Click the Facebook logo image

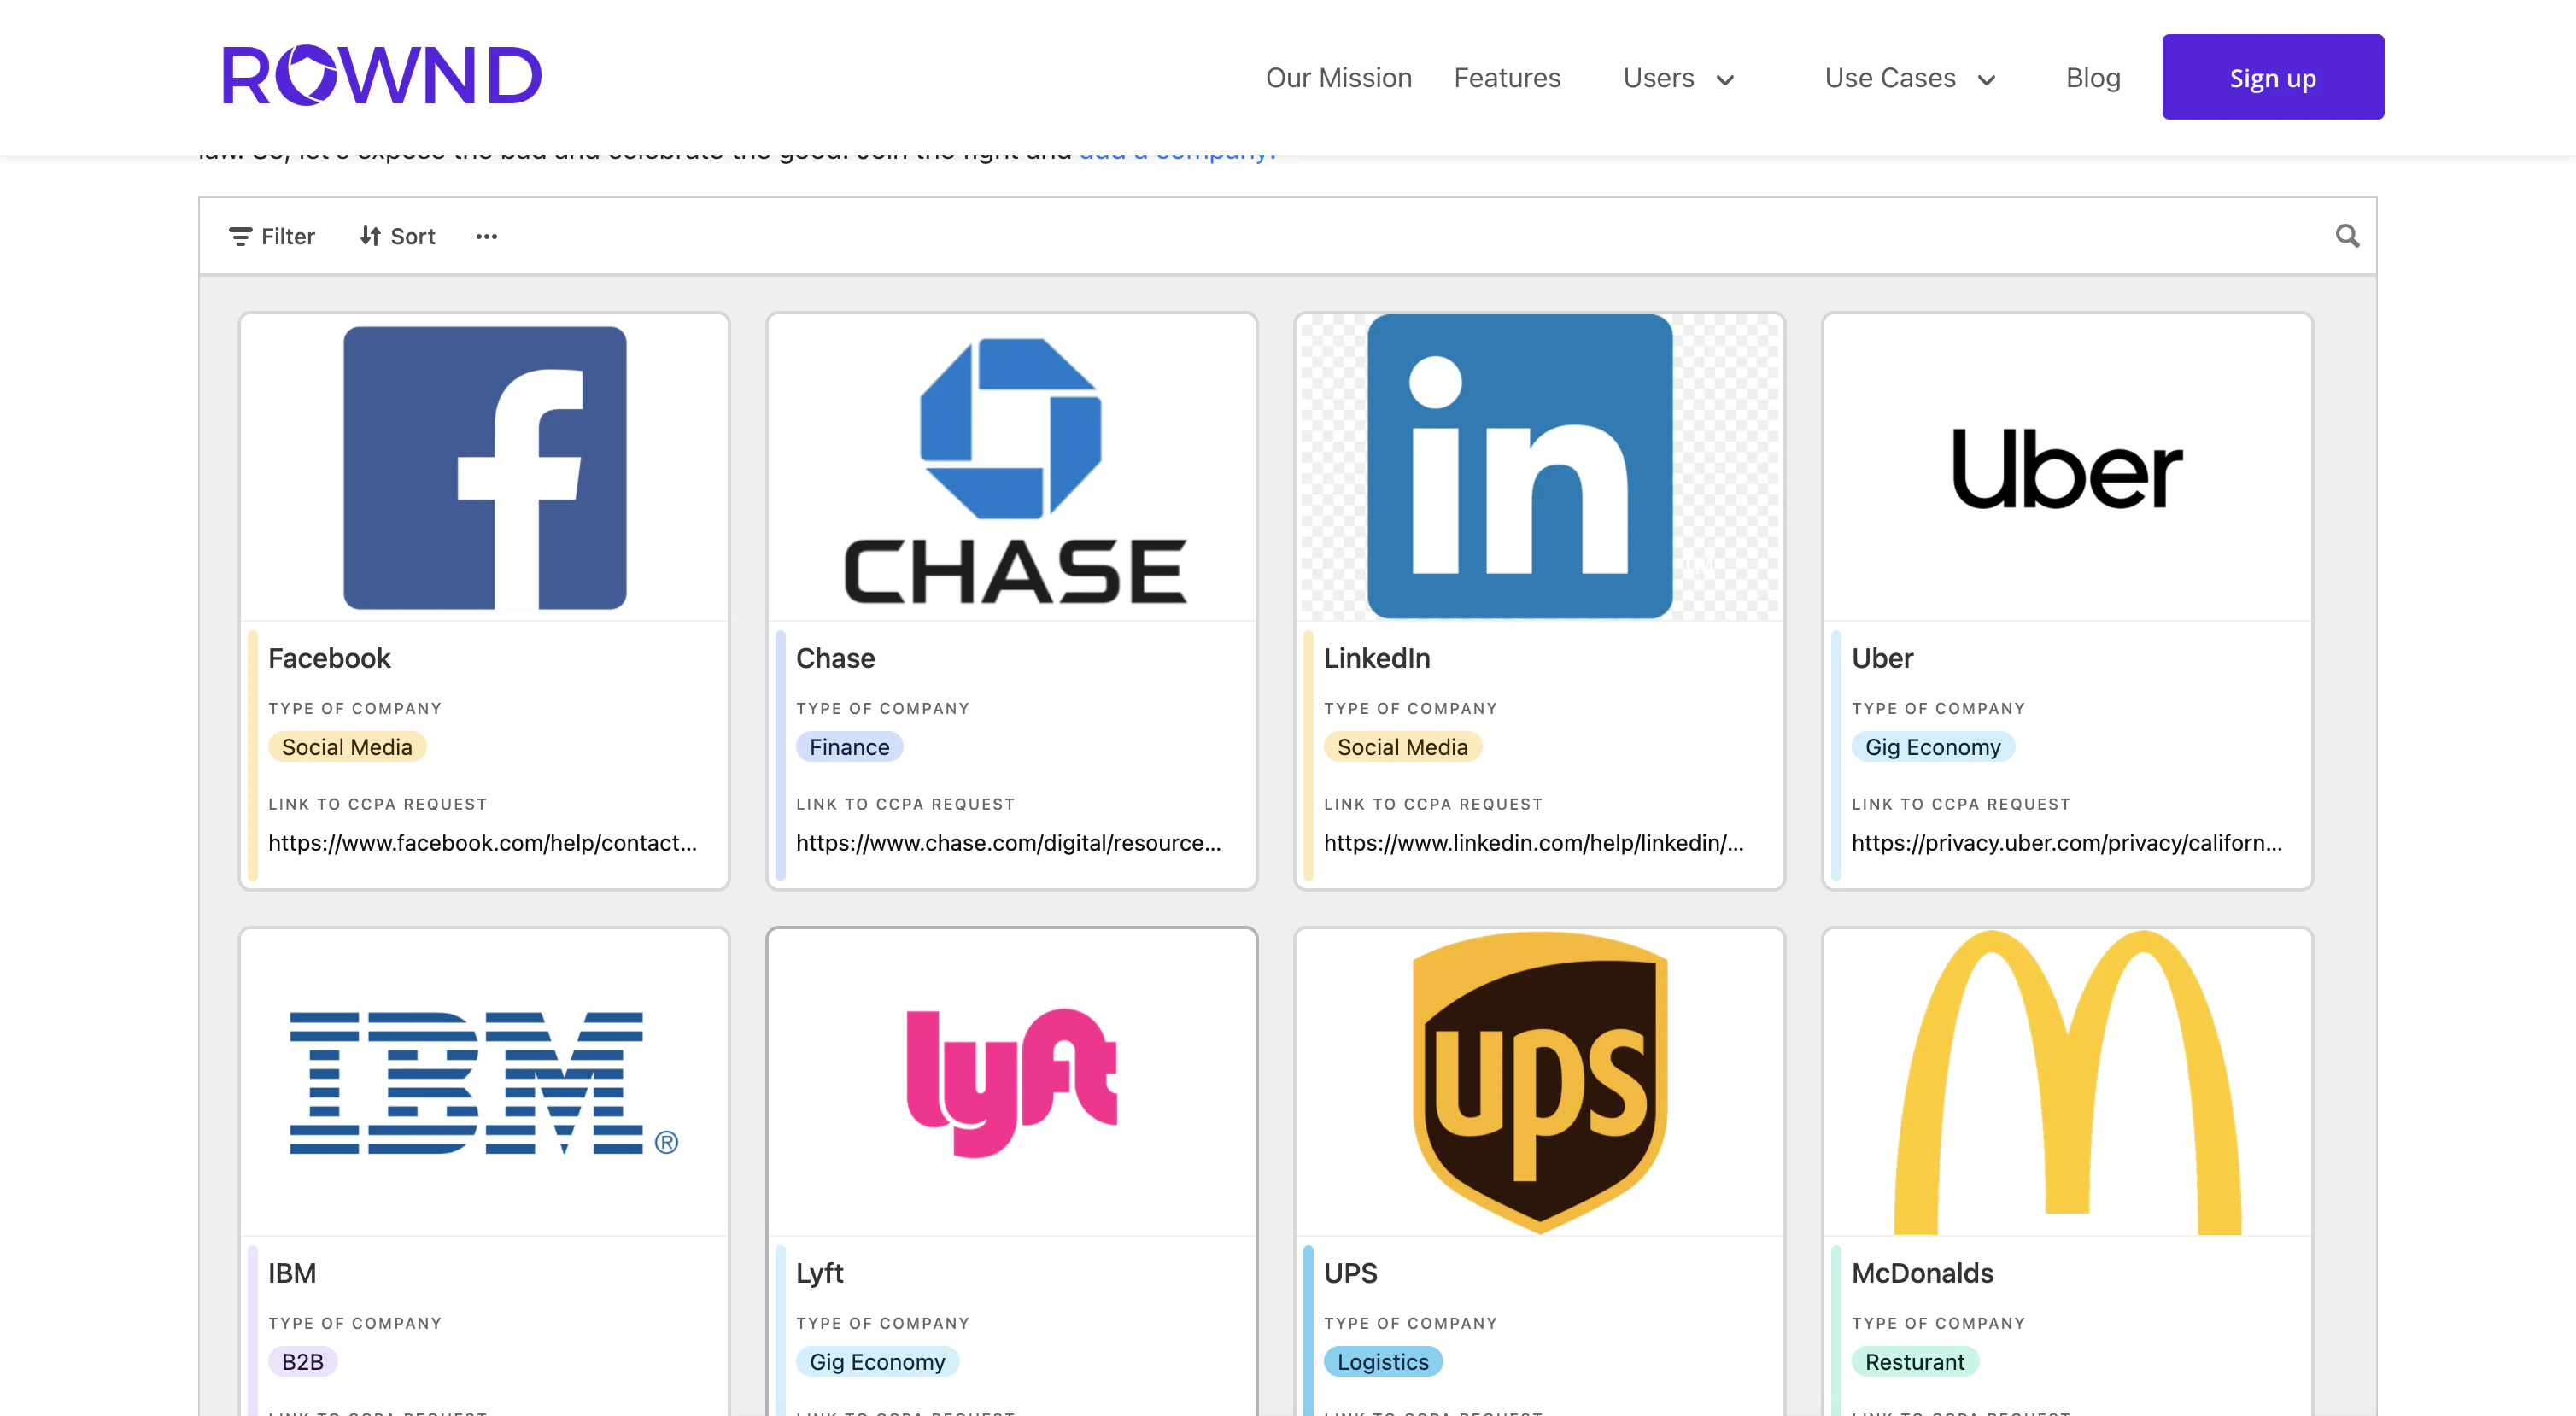point(485,467)
